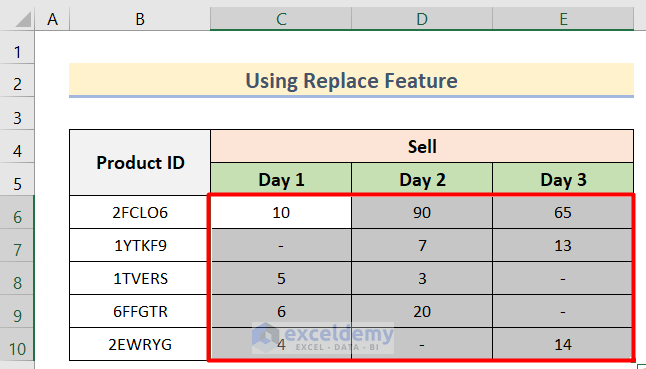Click the Day 2 cell with value 7
Viewport: 646px width, 369px height.
tap(422, 245)
